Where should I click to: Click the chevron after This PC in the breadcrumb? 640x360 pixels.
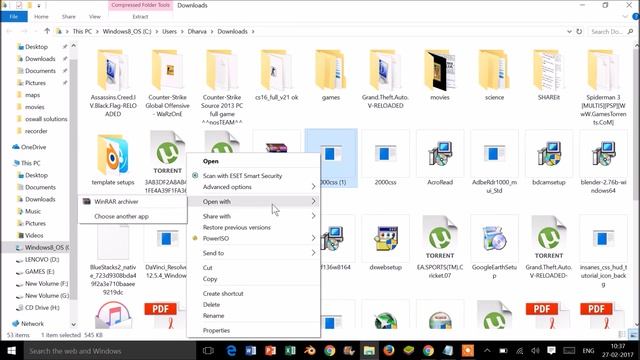click(x=97, y=31)
